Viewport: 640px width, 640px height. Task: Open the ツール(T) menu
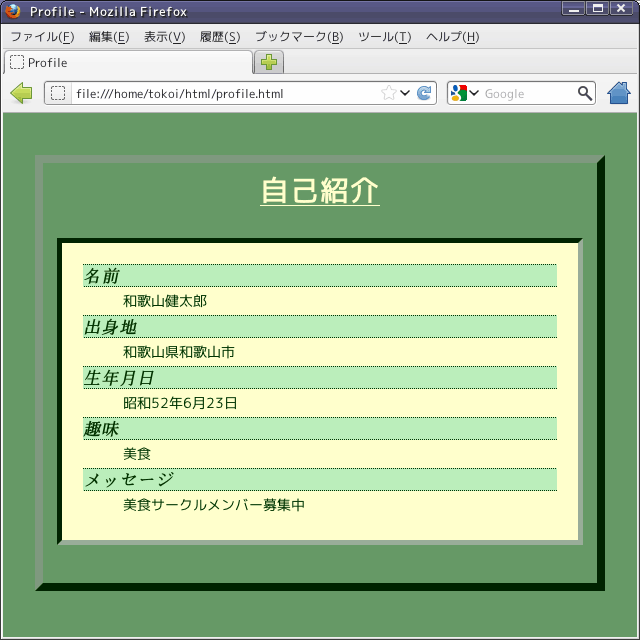pyautogui.click(x=384, y=37)
